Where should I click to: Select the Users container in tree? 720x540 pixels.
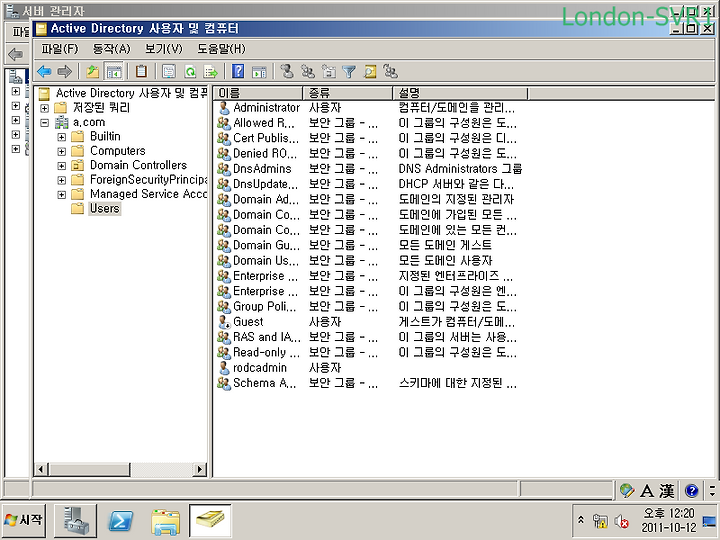click(105, 208)
